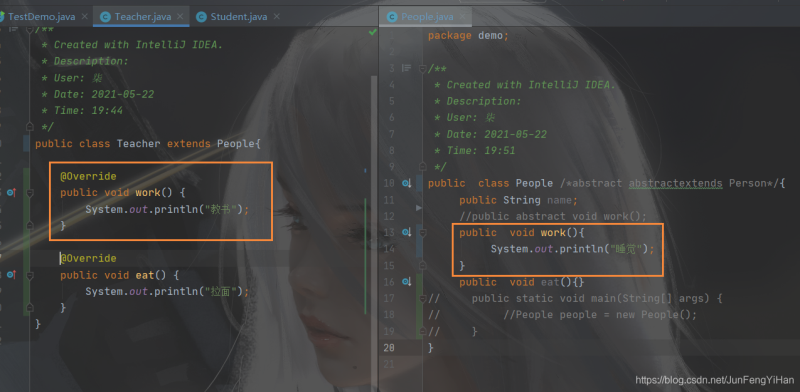Click the overridden-method icon on People line 13

(x=407, y=233)
